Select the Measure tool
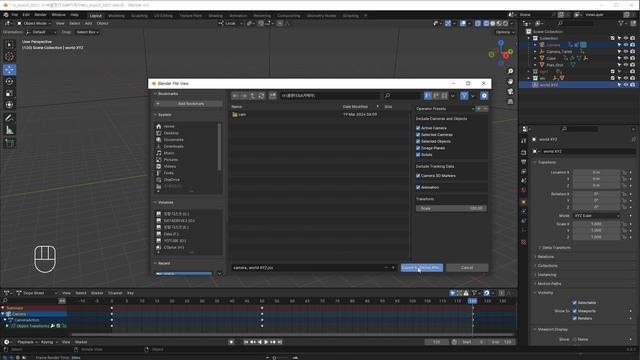Viewport: 640px width, 360px height. (9, 131)
